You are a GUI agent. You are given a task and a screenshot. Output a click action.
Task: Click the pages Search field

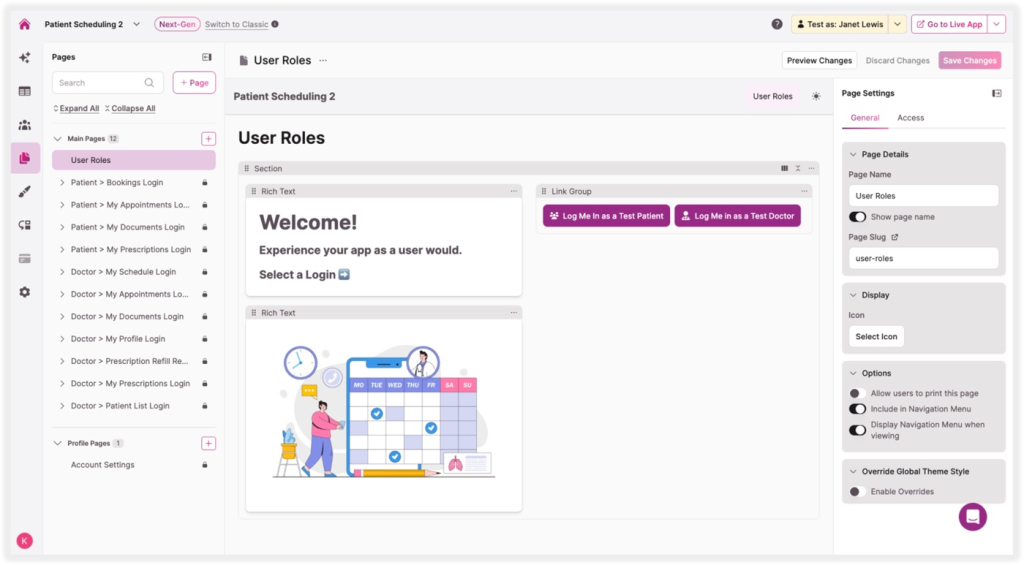point(107,83)
